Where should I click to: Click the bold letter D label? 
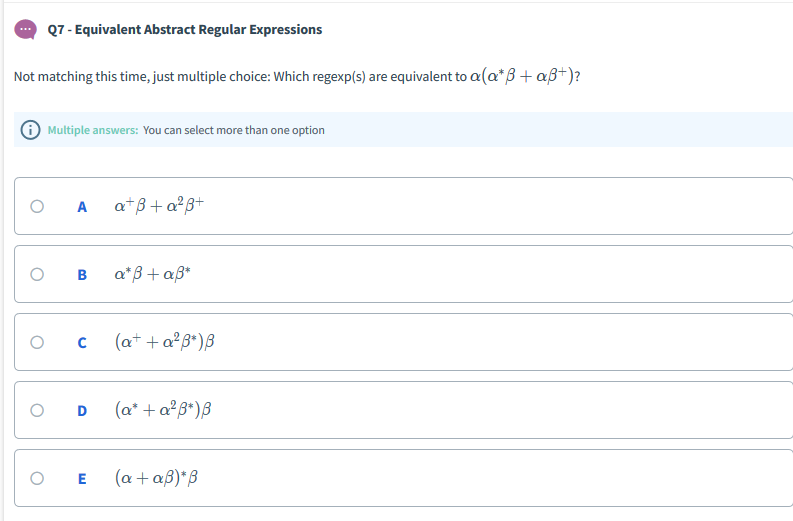(x=82, y=410)
